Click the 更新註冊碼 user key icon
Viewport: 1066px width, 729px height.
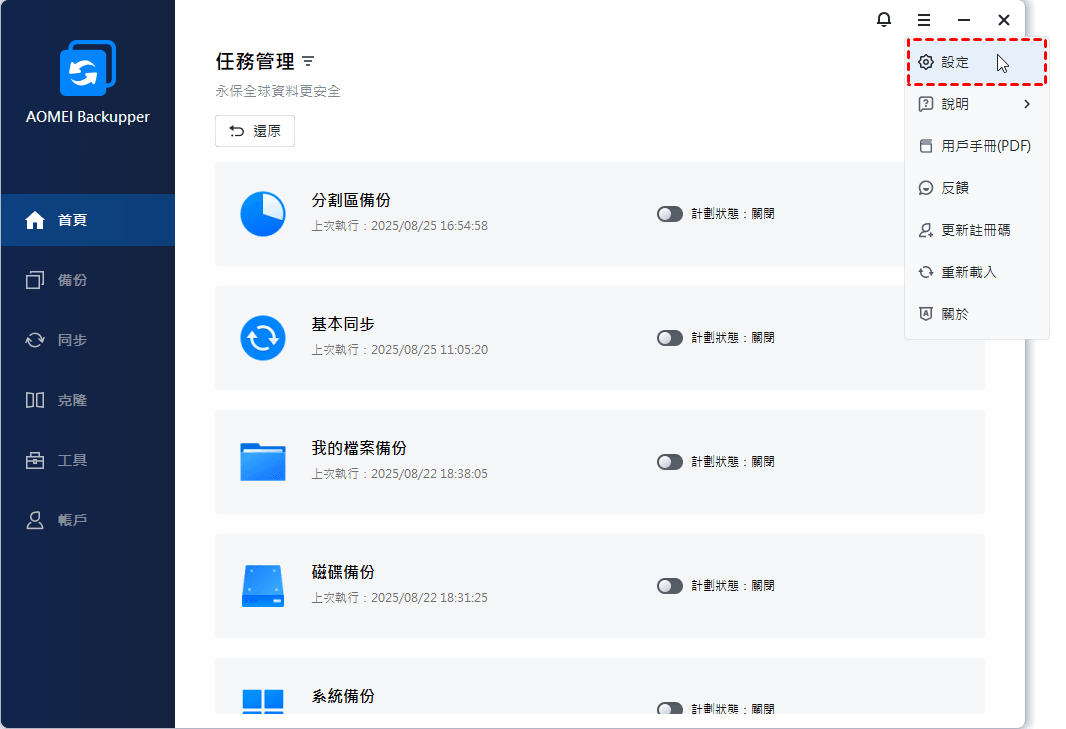coord(926,231)
